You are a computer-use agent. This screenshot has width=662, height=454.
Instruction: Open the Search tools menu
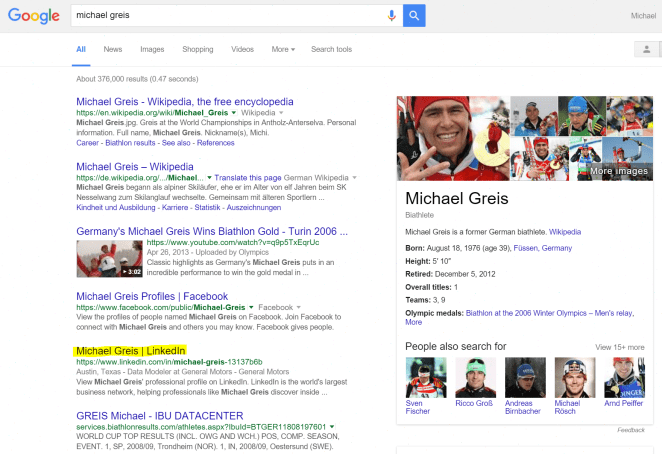pos(331,49)
